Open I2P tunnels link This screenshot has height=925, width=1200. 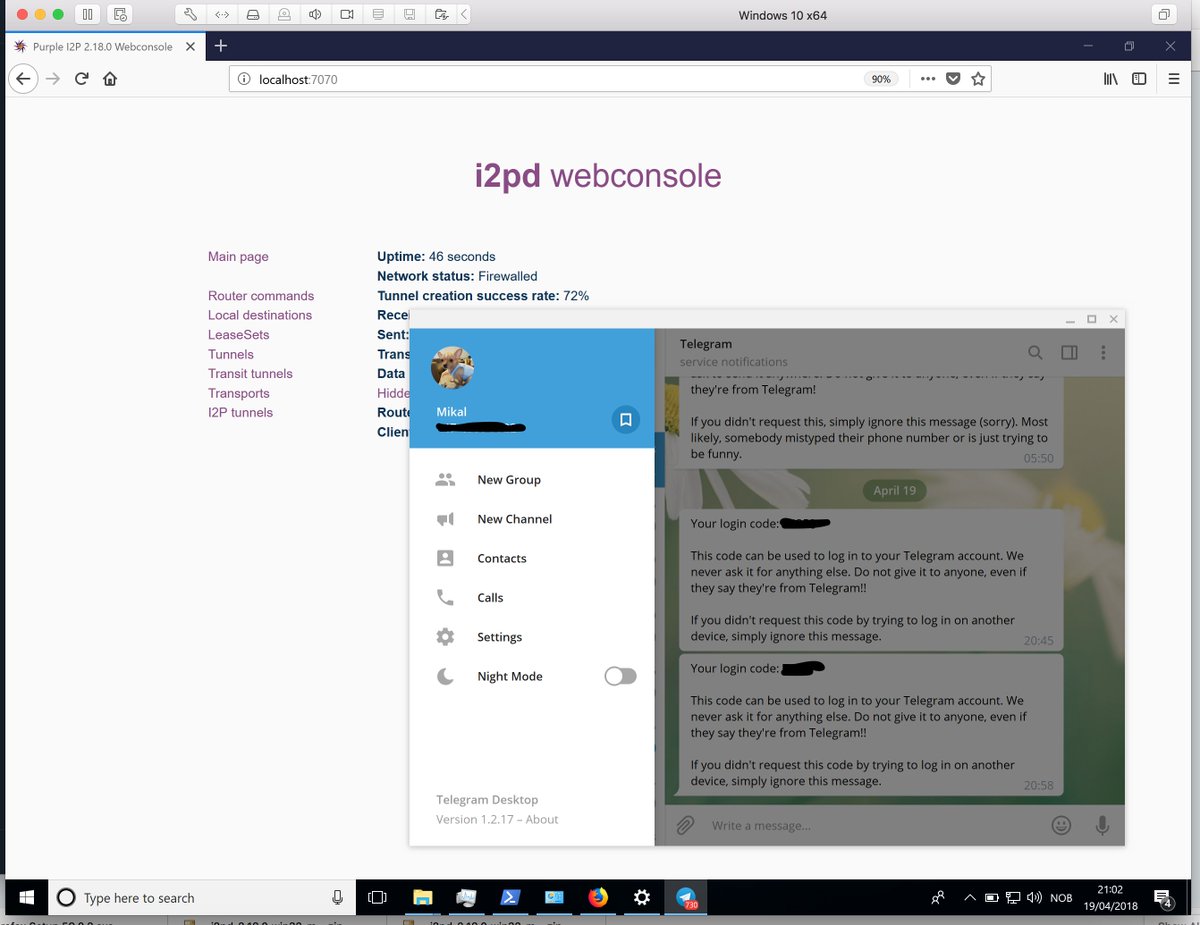(240, 413)
